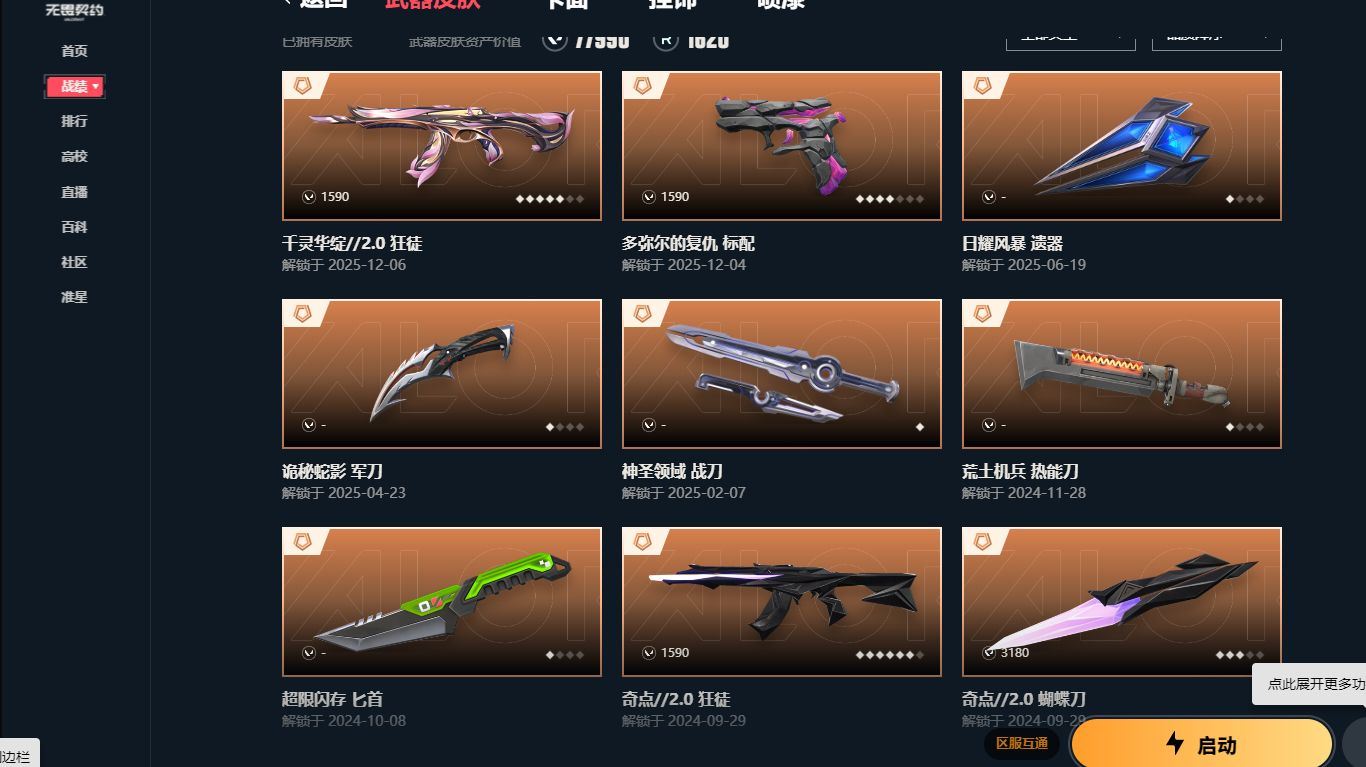Click the orange 启动 launch button
The width and height of the screenshot is (1366, 767).
(x=1202, y=744)
